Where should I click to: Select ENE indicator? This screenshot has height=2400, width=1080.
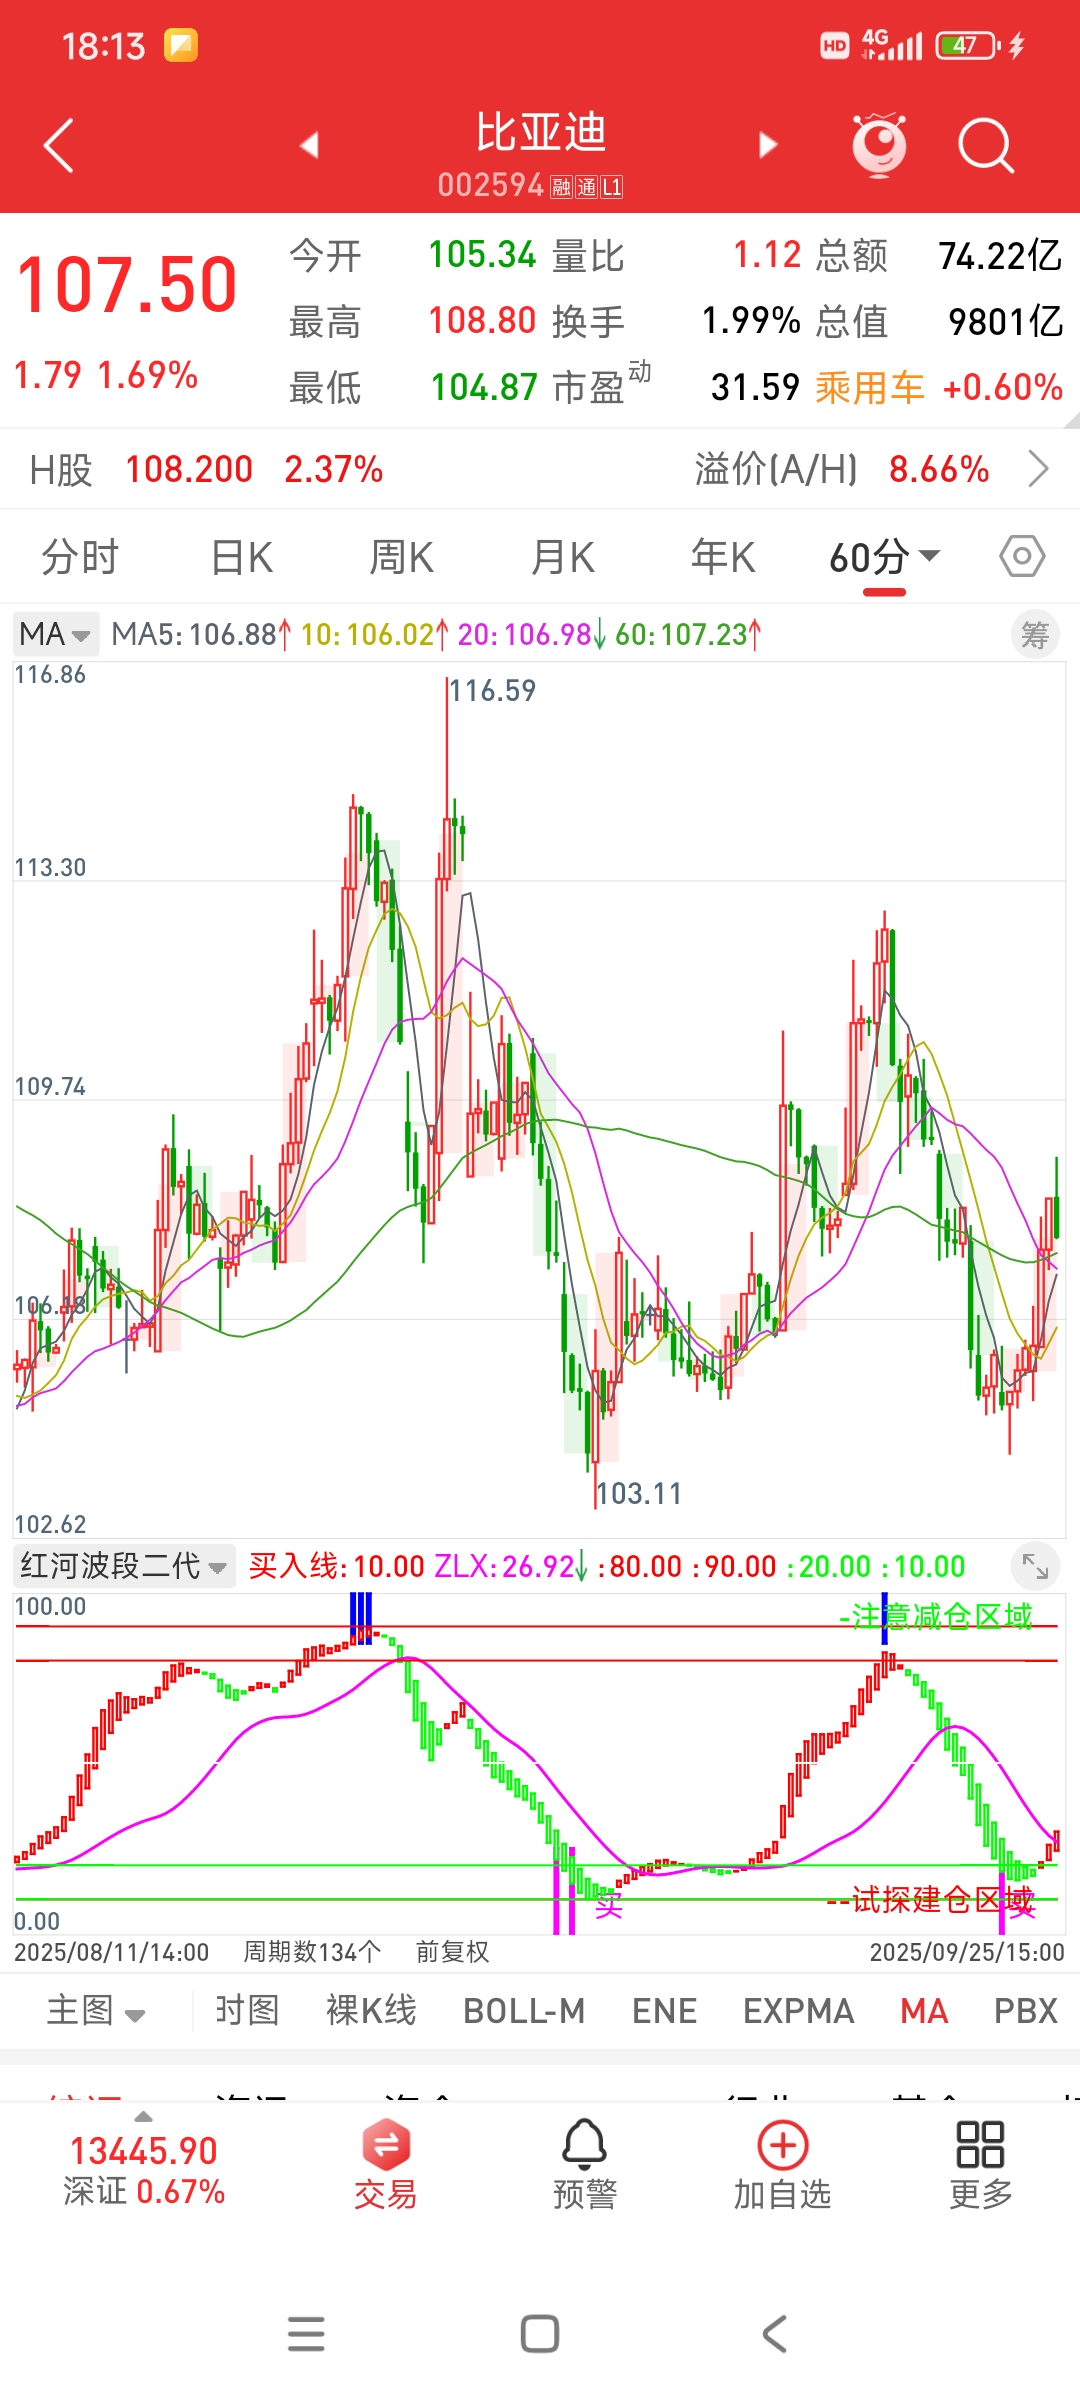click(x=664, y=2010)
